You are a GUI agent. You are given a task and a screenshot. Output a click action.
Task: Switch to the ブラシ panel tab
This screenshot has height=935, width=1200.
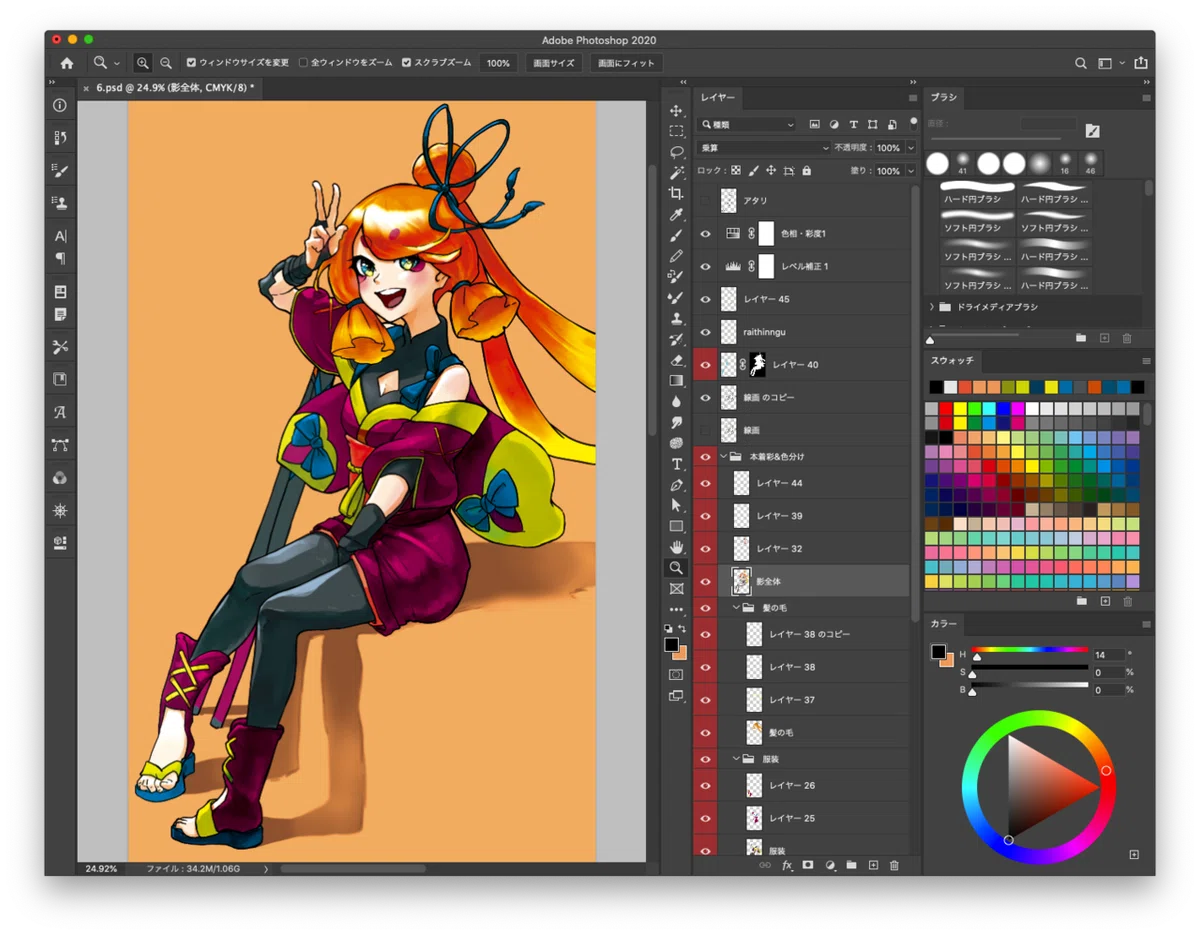point(944,97)
